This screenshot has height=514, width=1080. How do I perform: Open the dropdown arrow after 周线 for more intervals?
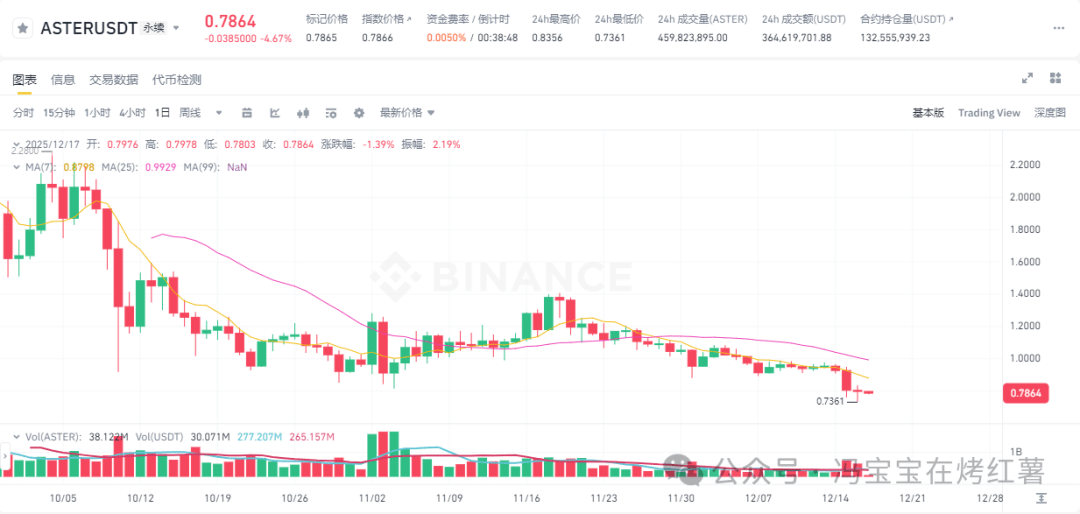219,113
